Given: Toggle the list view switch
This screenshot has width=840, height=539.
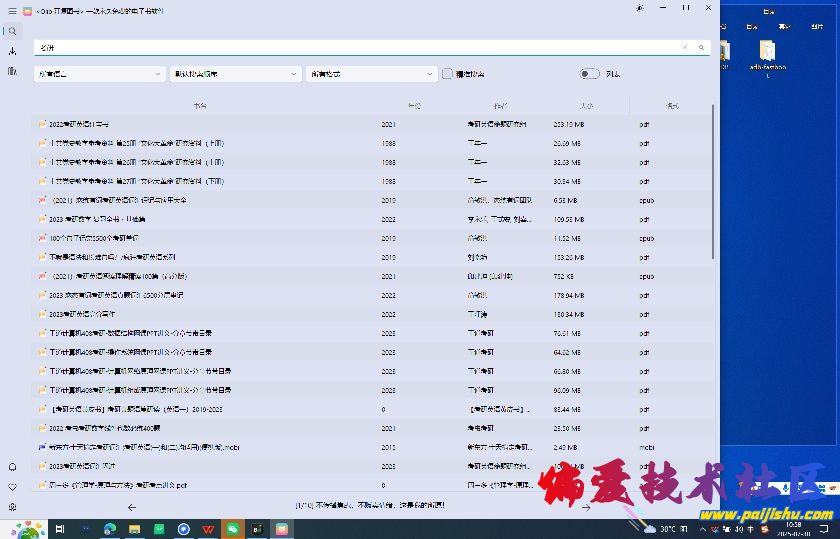Looking at the screenshot, I should click(x=589, y=74).
